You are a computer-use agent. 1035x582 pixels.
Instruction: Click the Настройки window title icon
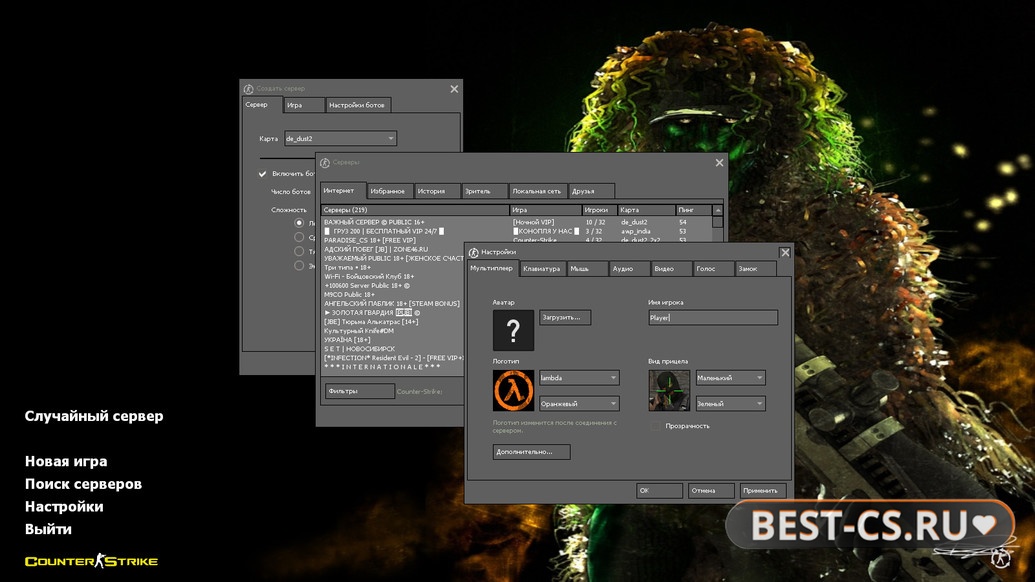473,252
